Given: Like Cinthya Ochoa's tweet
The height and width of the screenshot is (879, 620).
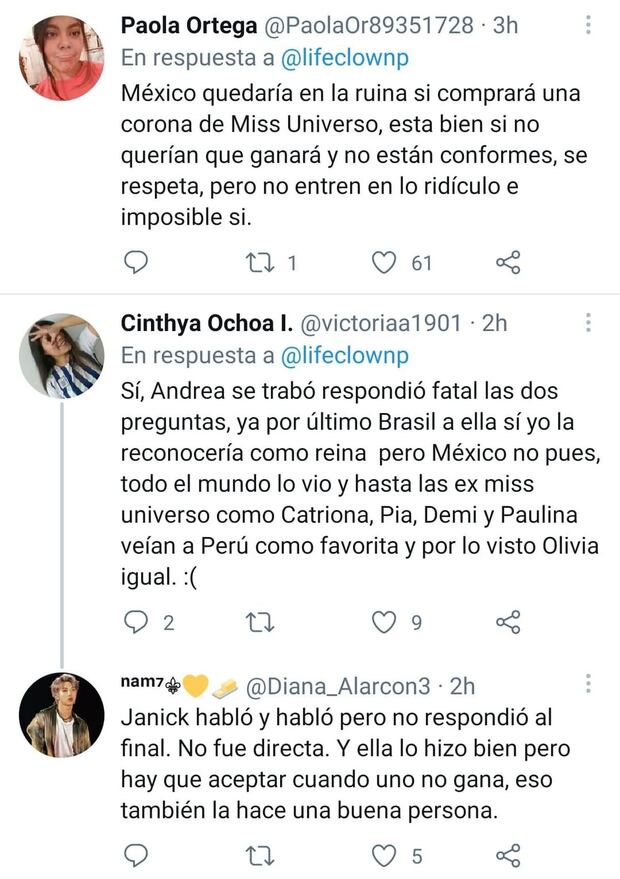Looking at the screenshot, I should [384, 622].
